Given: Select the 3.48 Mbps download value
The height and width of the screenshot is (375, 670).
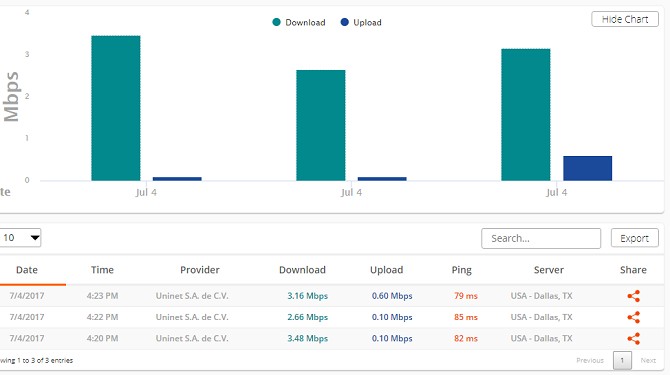Looking at the screenshot, I should tap(307, 339).
